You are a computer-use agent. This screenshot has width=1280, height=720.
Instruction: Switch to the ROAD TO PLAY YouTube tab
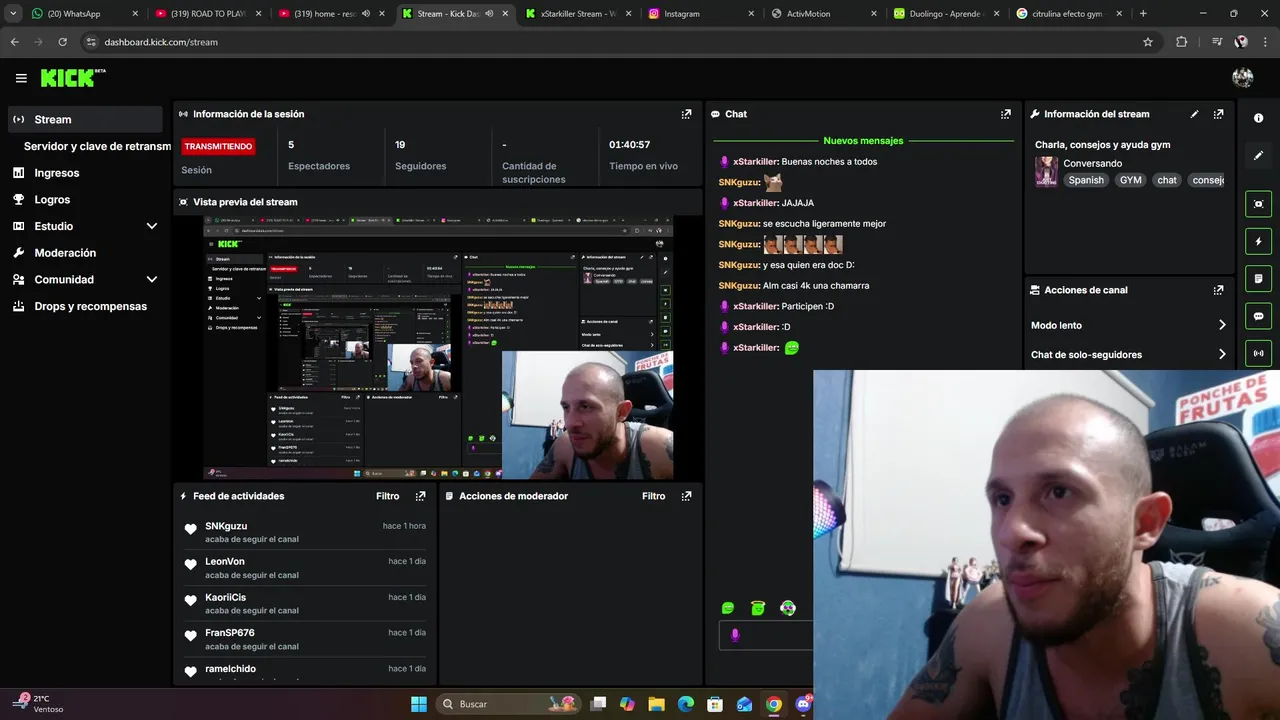[x=208, y=14]
